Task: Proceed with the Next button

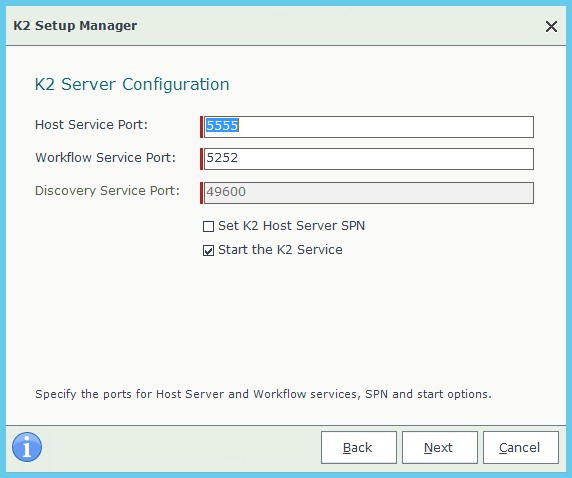Action: pyautogui.click(x=440, y=447)
